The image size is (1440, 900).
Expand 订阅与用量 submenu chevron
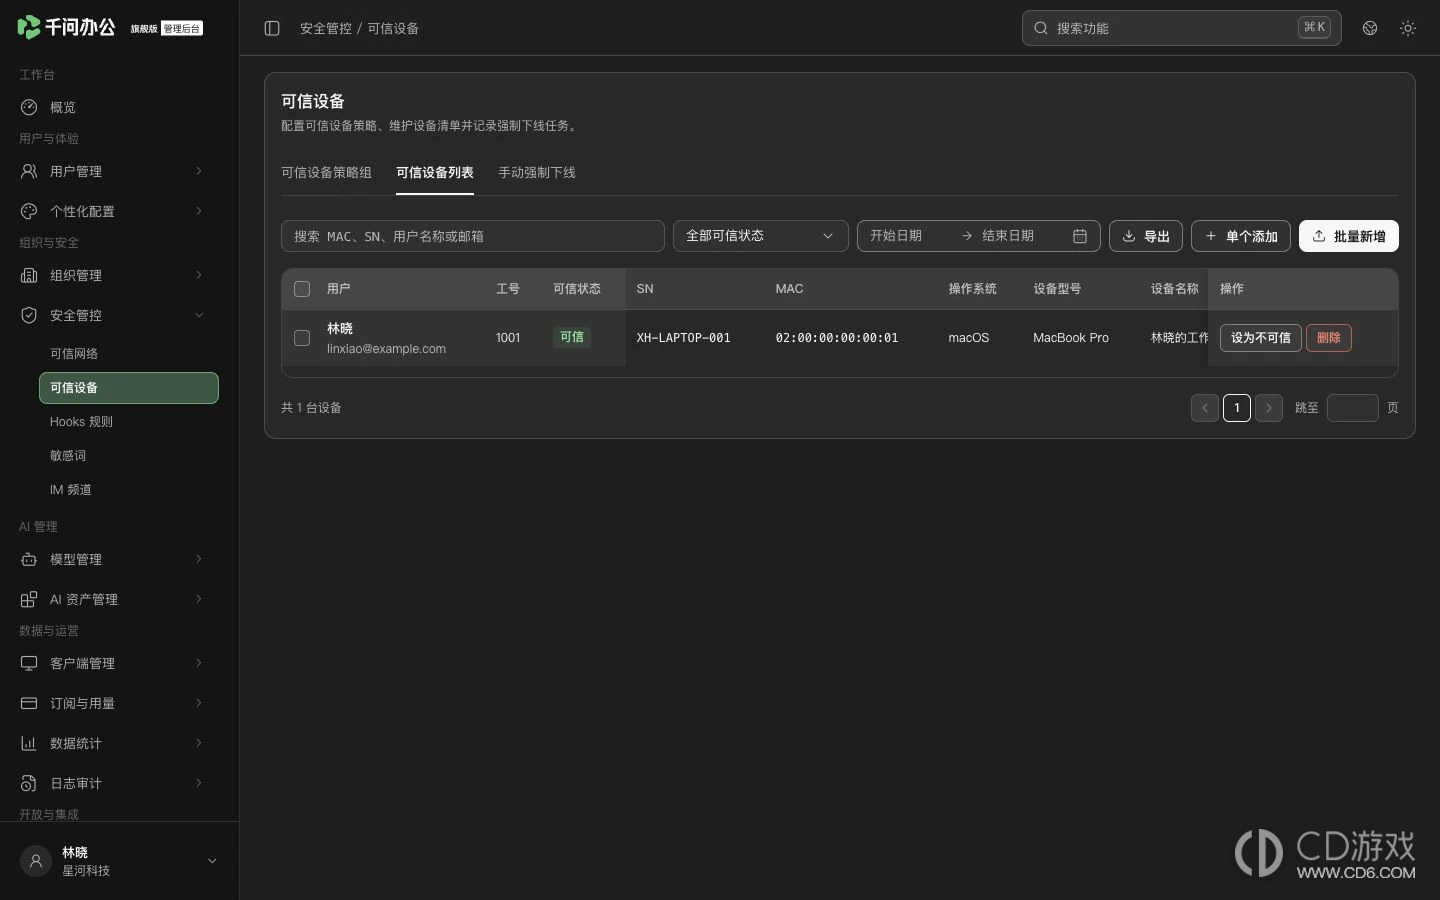pyautogui.click(x=199, y=703)
